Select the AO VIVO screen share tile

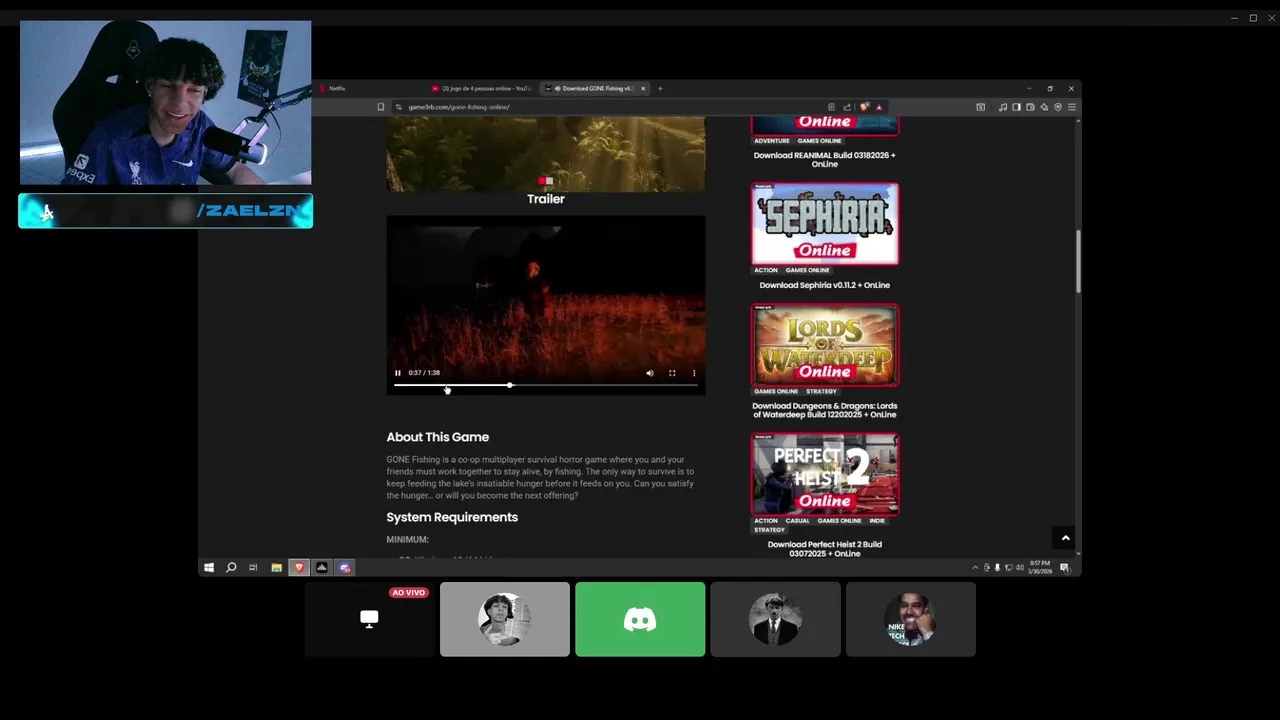click(x=369, y=620)
